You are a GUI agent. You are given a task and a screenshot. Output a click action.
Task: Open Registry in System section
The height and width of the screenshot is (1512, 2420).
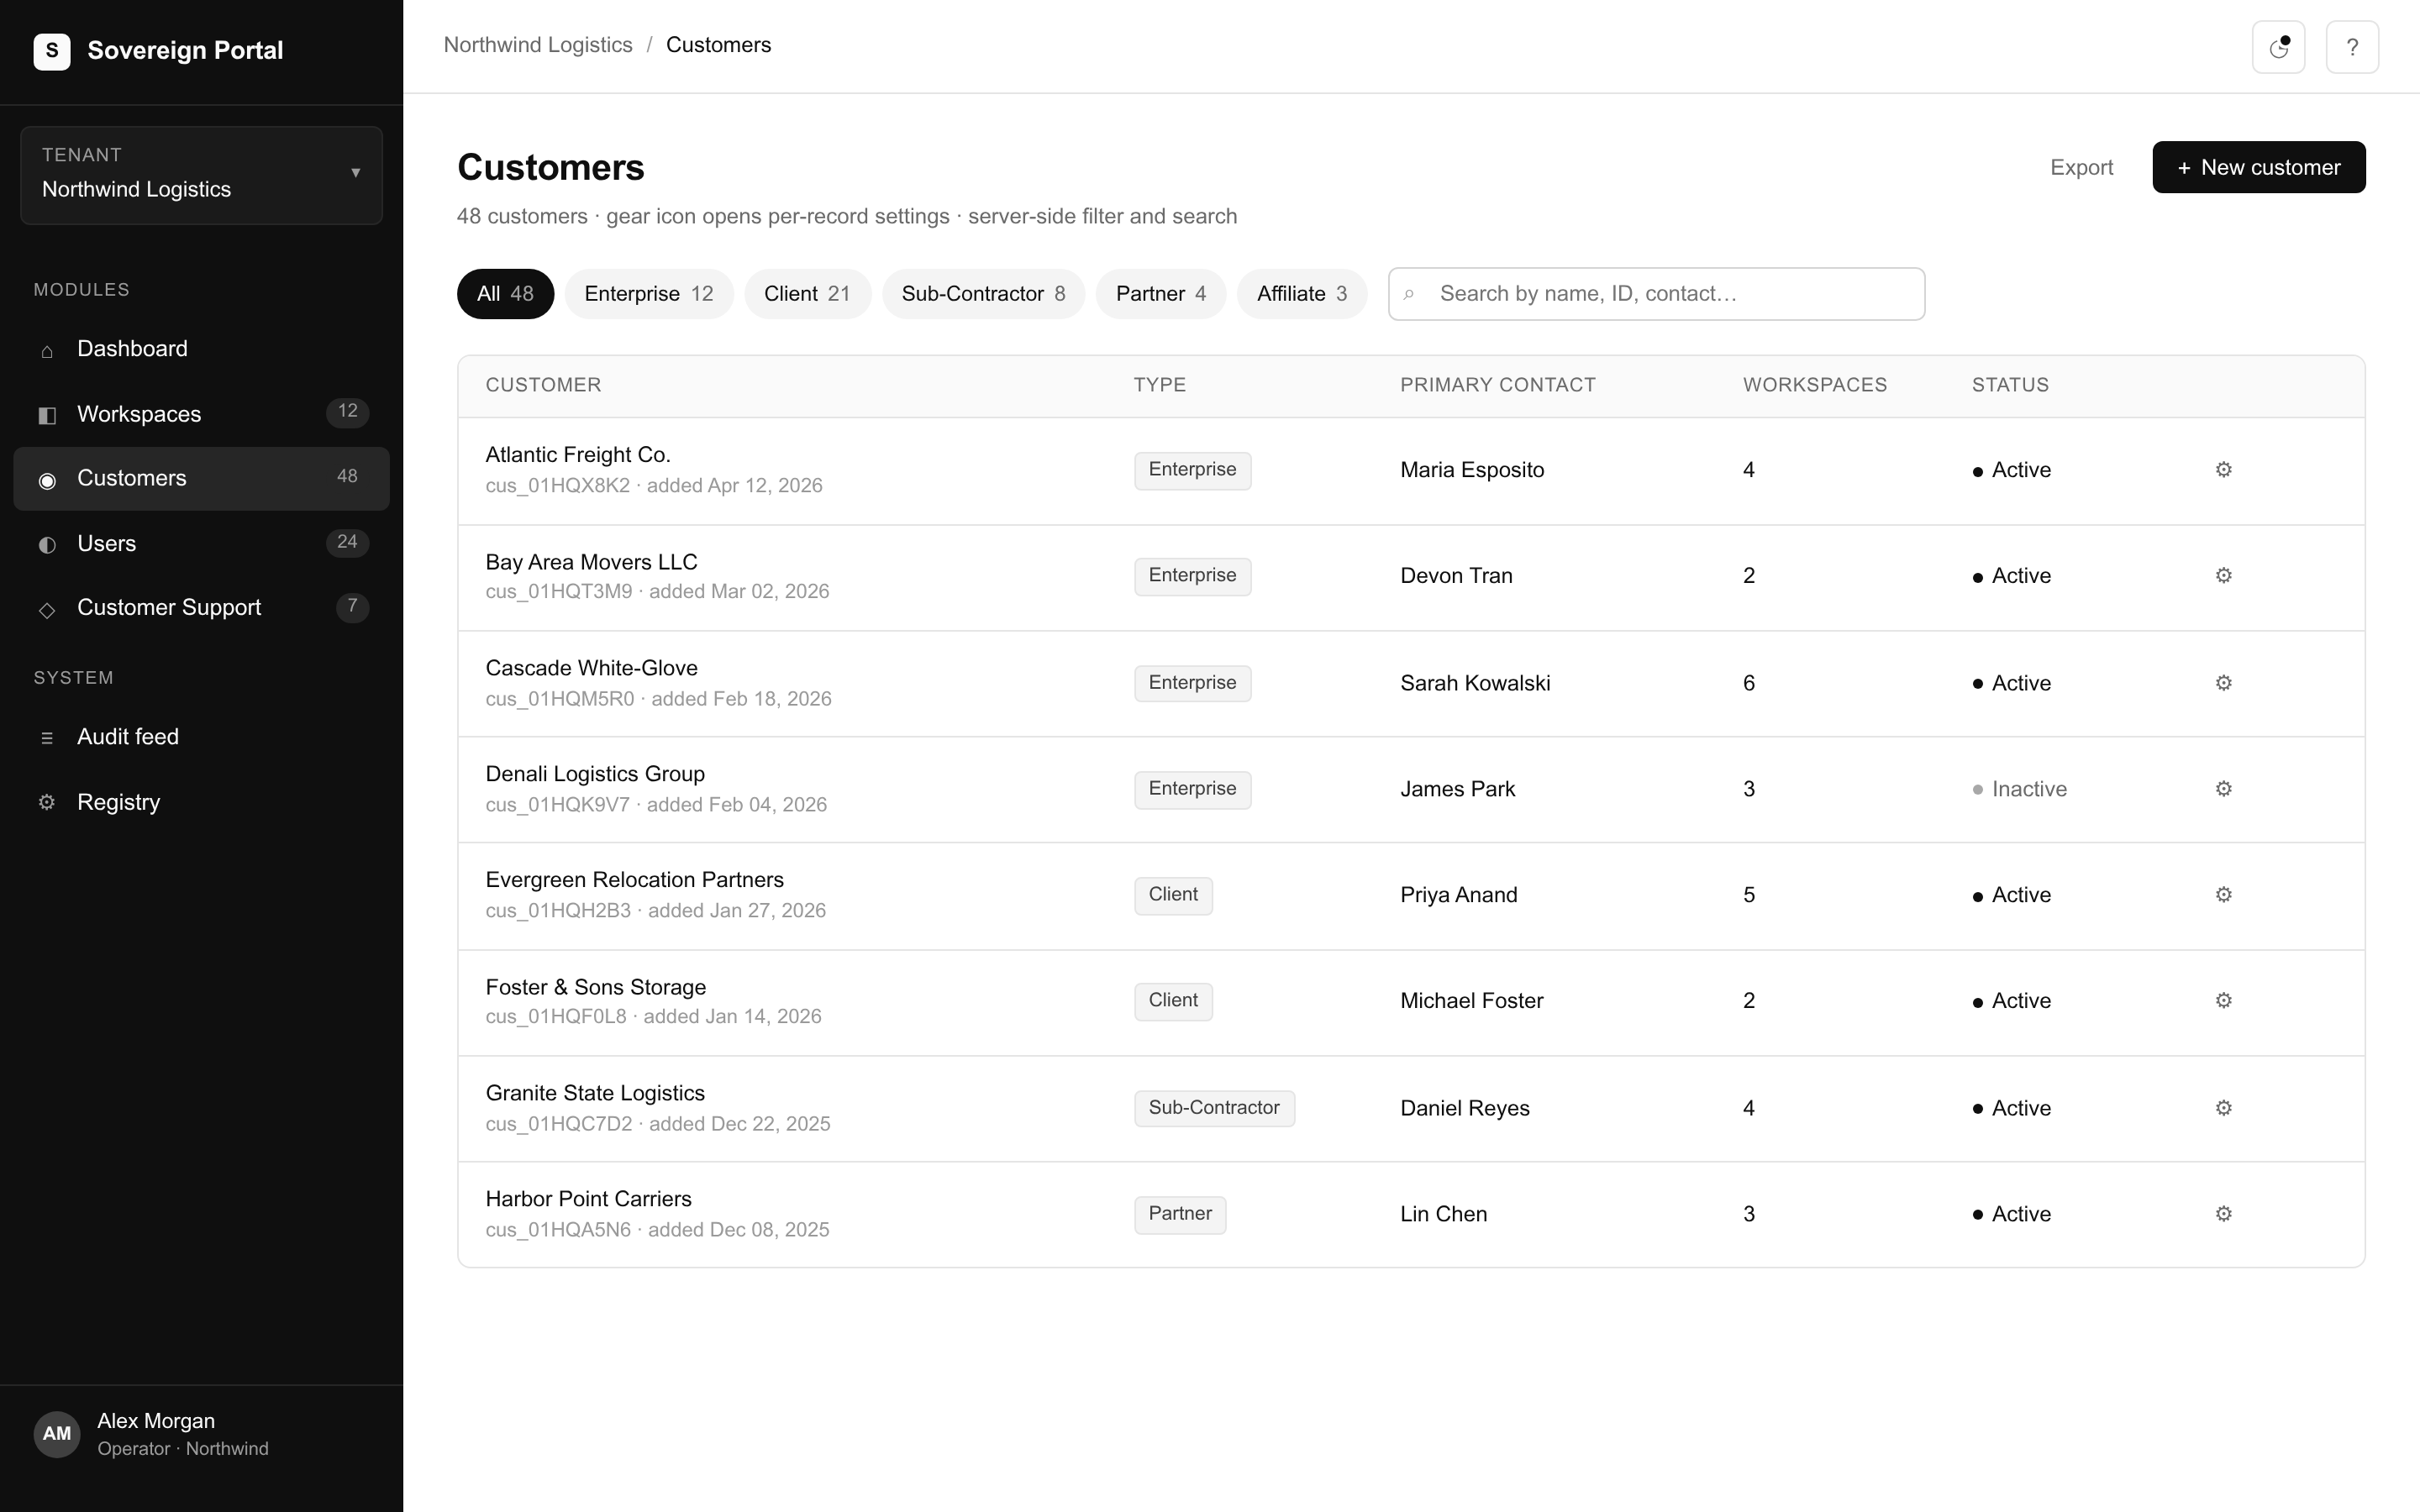201,802
